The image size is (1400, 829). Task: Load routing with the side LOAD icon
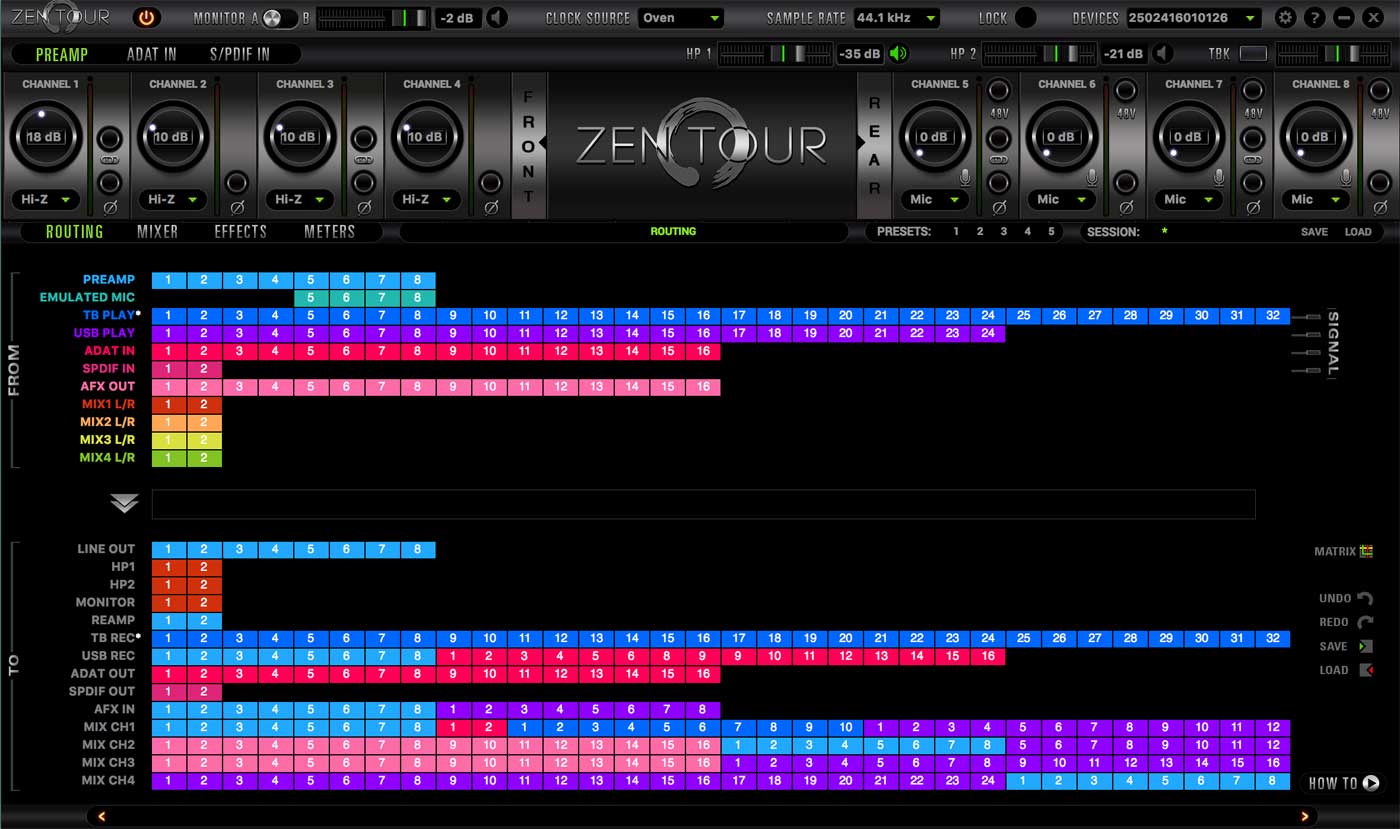pyautogui.click(x=1366, y=670)
